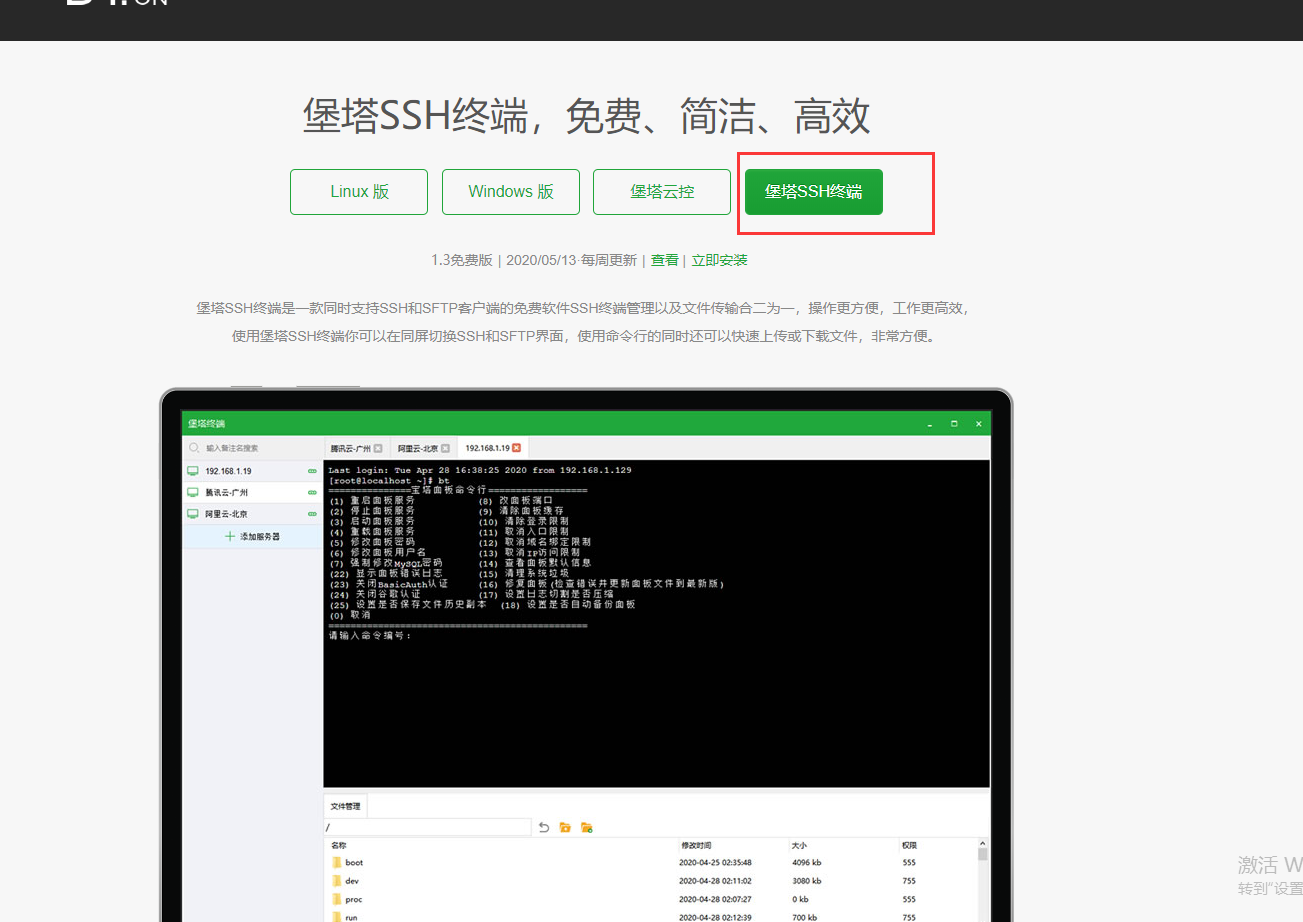
Task: Open the Windows 版 button
Action: [510, 192]
